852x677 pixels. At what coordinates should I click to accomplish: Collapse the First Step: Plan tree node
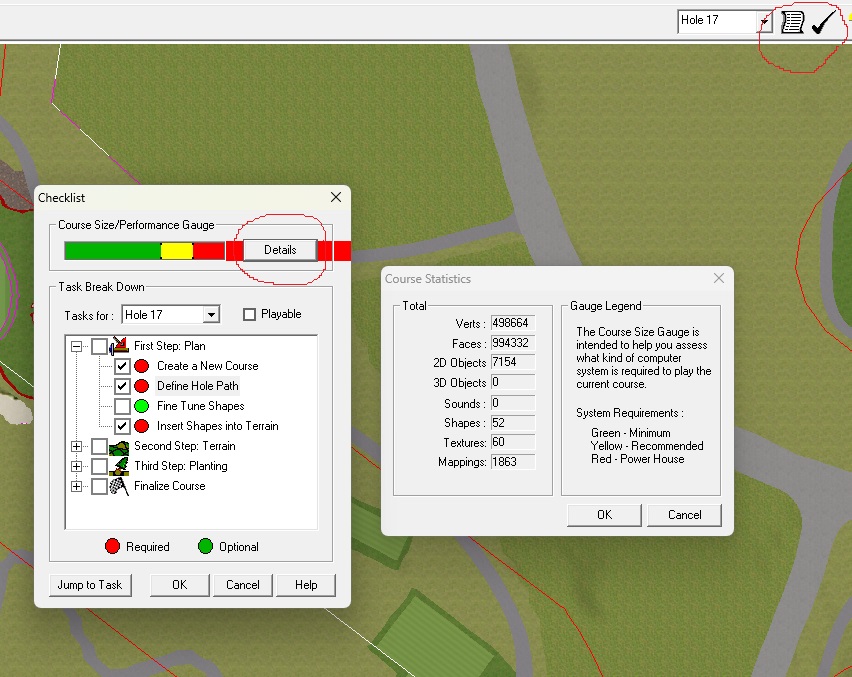click(77, 346)
